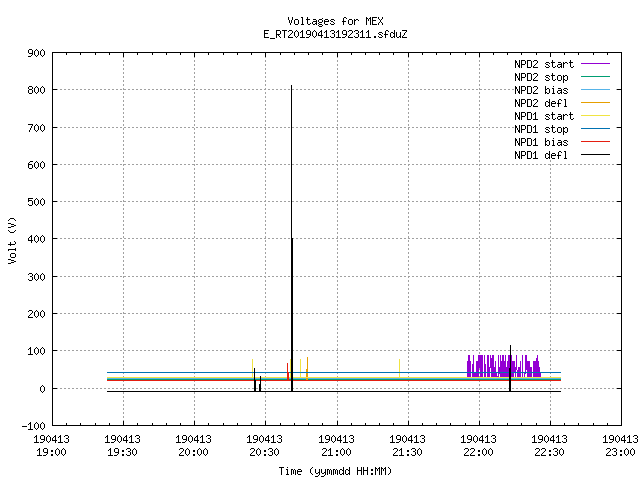Click the 700 y-axis tick label

(36, 128)
